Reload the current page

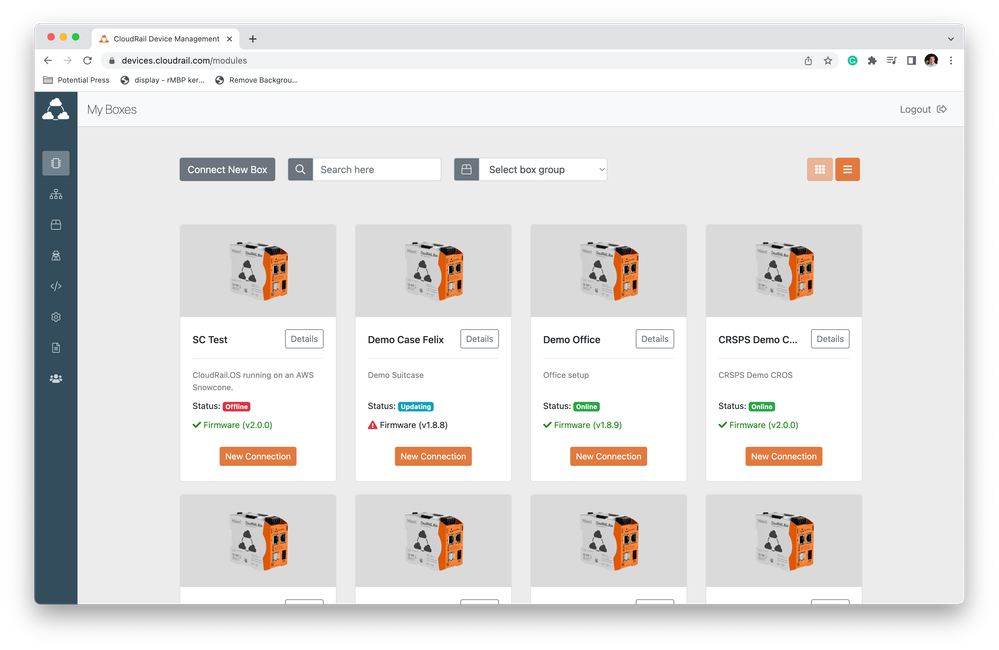coord(87,61)
